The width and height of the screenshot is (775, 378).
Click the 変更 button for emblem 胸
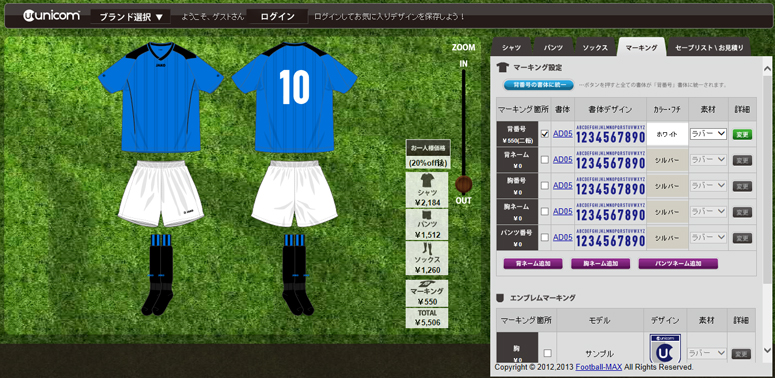741,354
